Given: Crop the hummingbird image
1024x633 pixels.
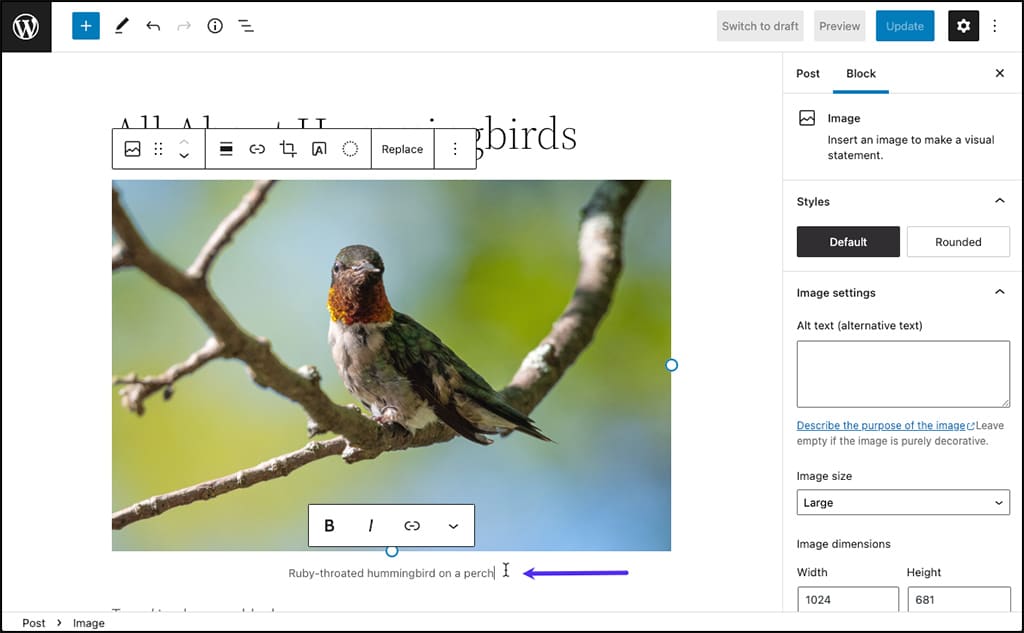Looking at the screenshot, I should point(286,148).
